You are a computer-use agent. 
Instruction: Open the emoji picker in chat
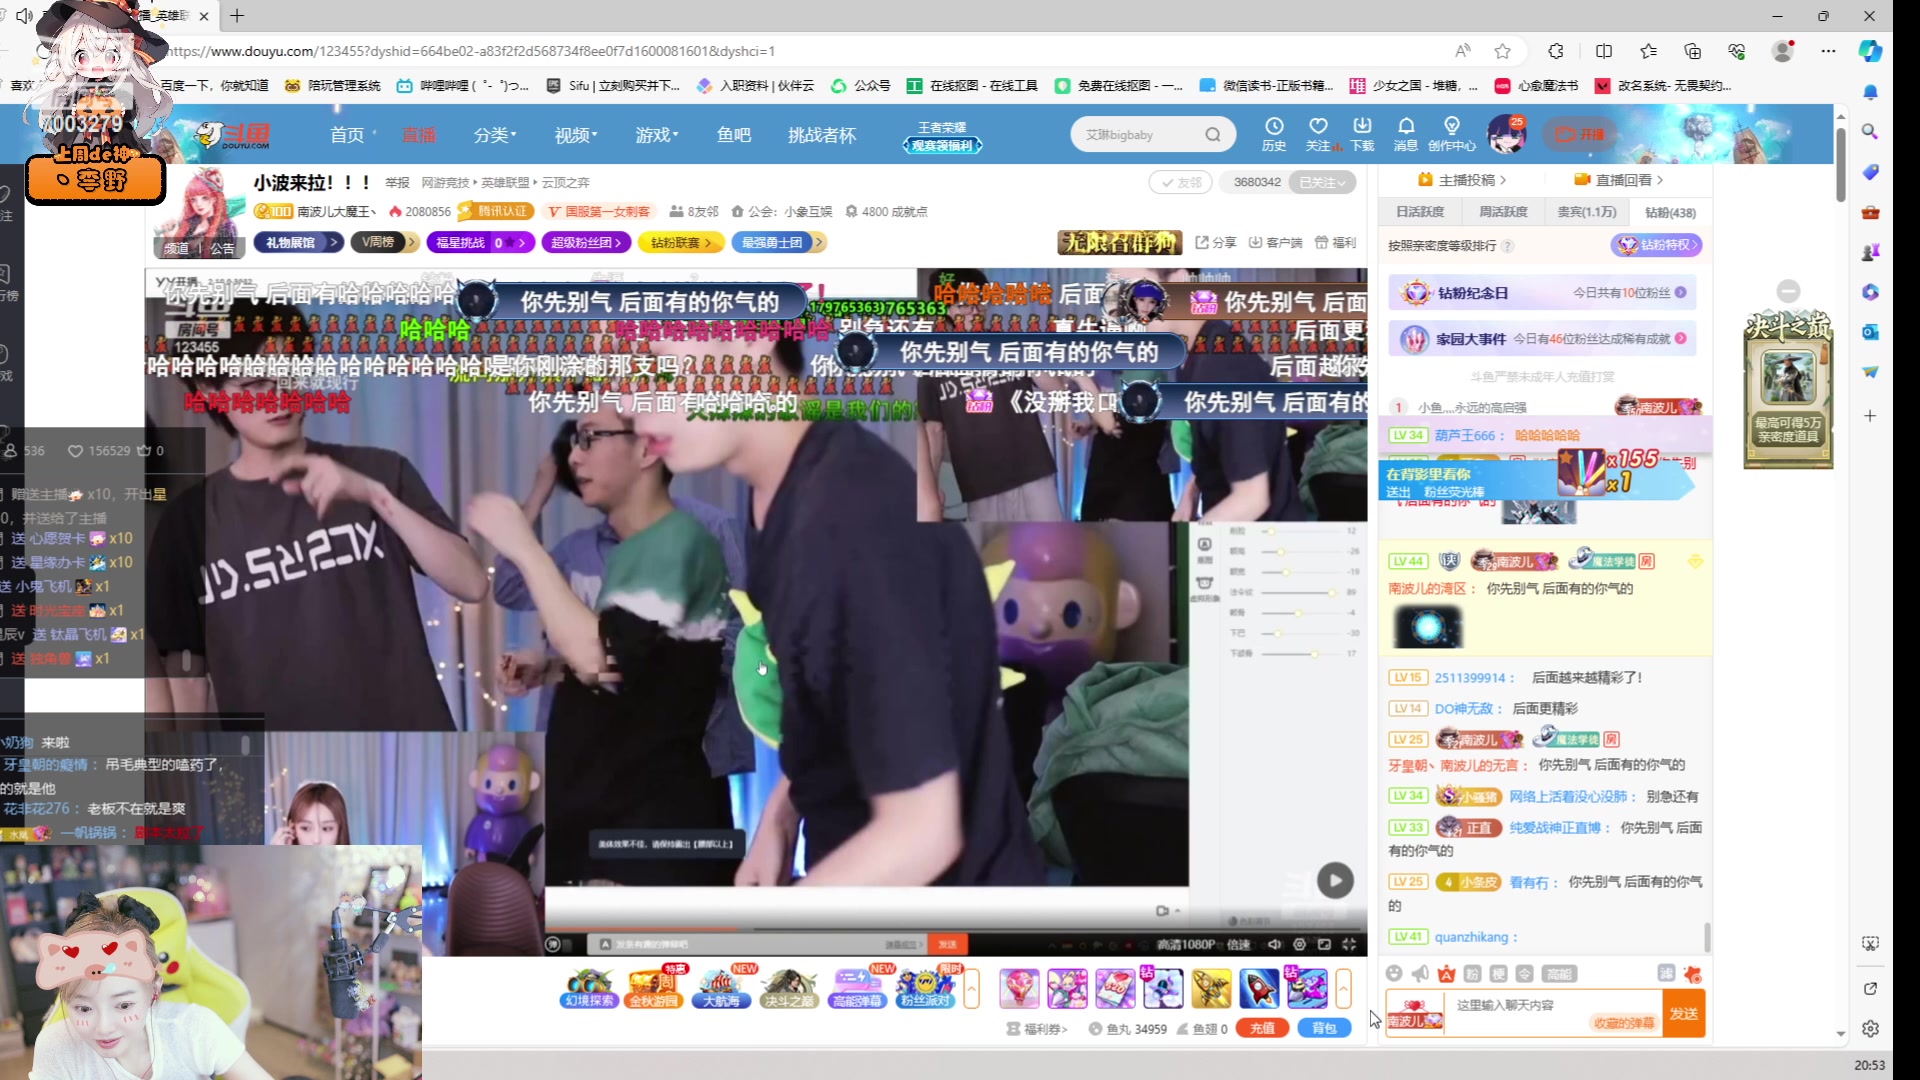tap(1394, 974)
